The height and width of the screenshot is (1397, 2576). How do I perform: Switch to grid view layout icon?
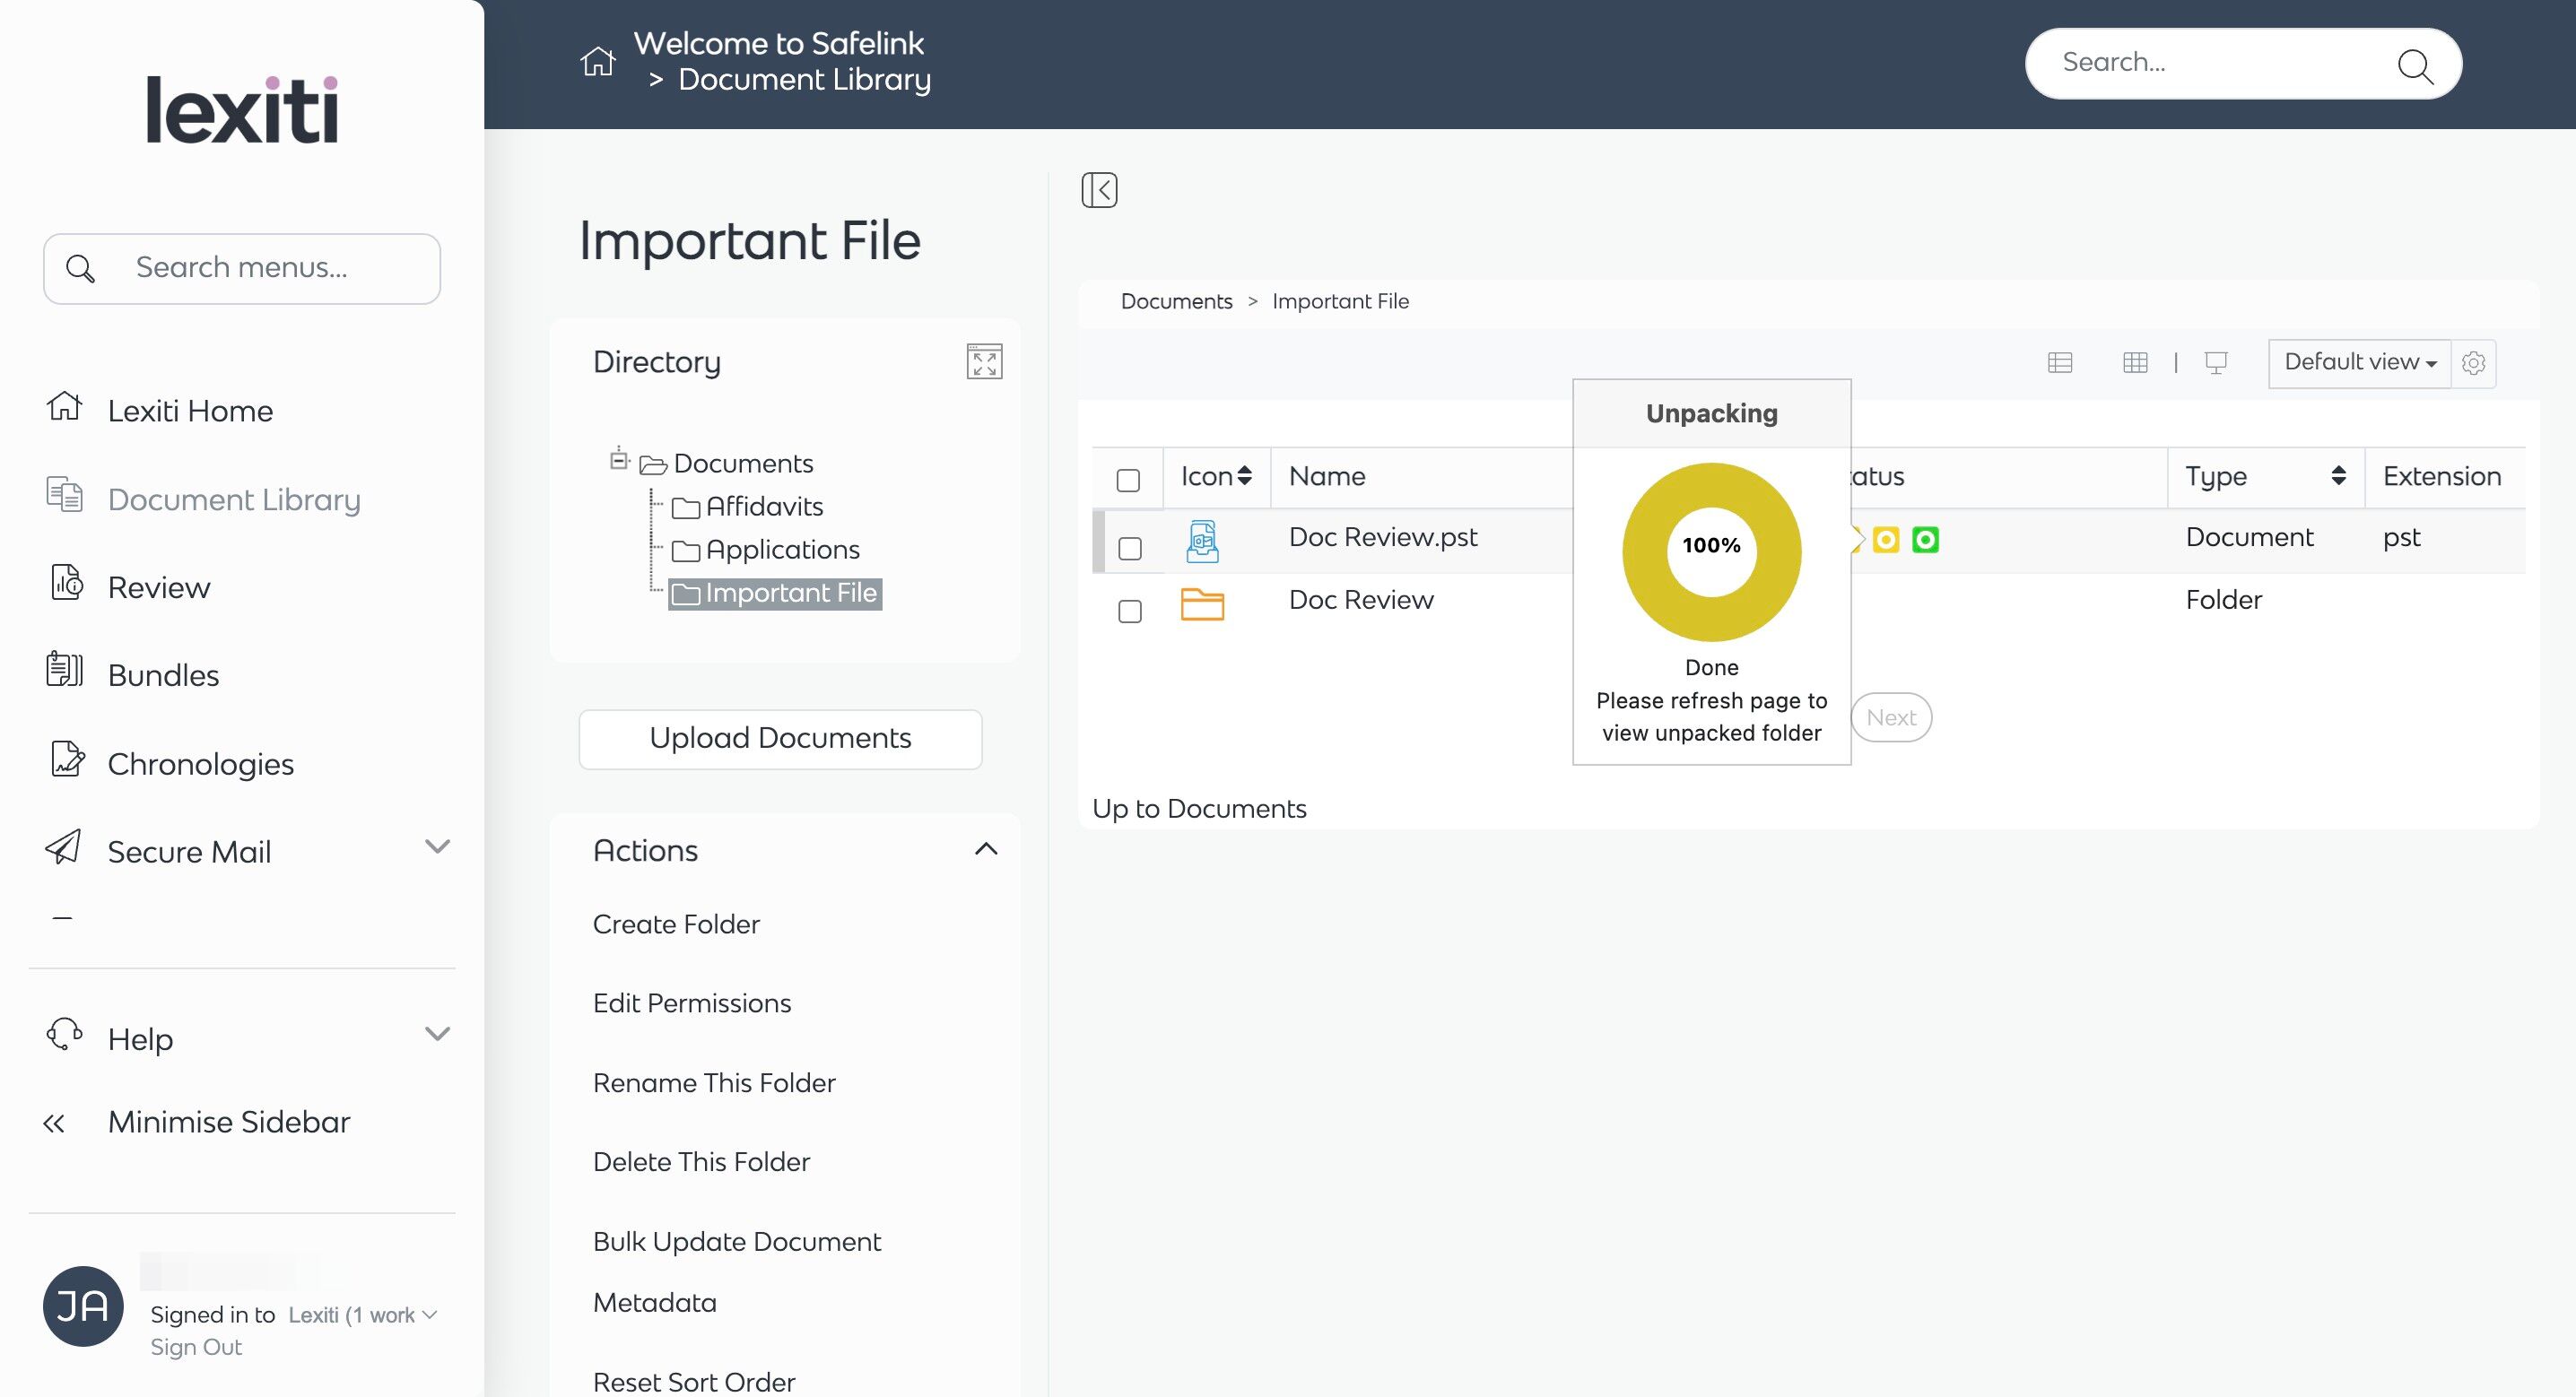pos(2134,363)
